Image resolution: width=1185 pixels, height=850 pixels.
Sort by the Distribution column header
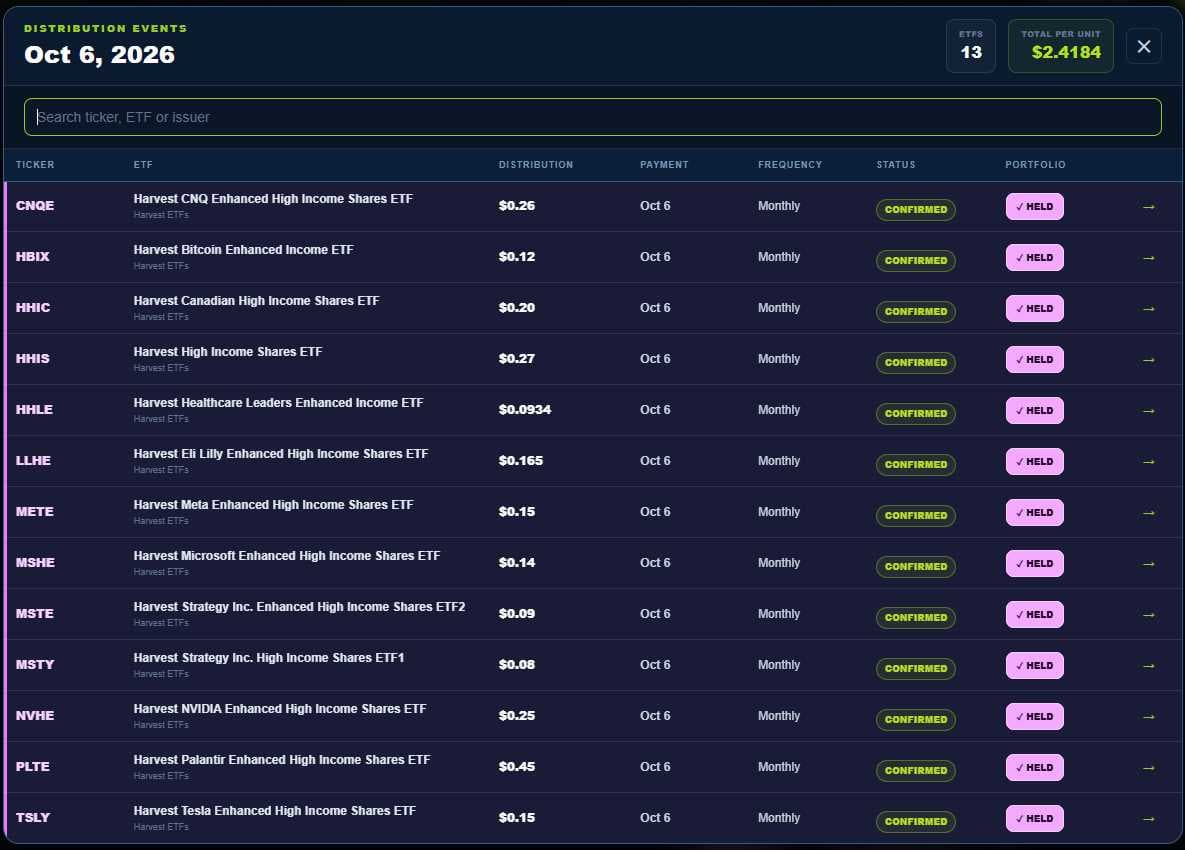[536, 165]
